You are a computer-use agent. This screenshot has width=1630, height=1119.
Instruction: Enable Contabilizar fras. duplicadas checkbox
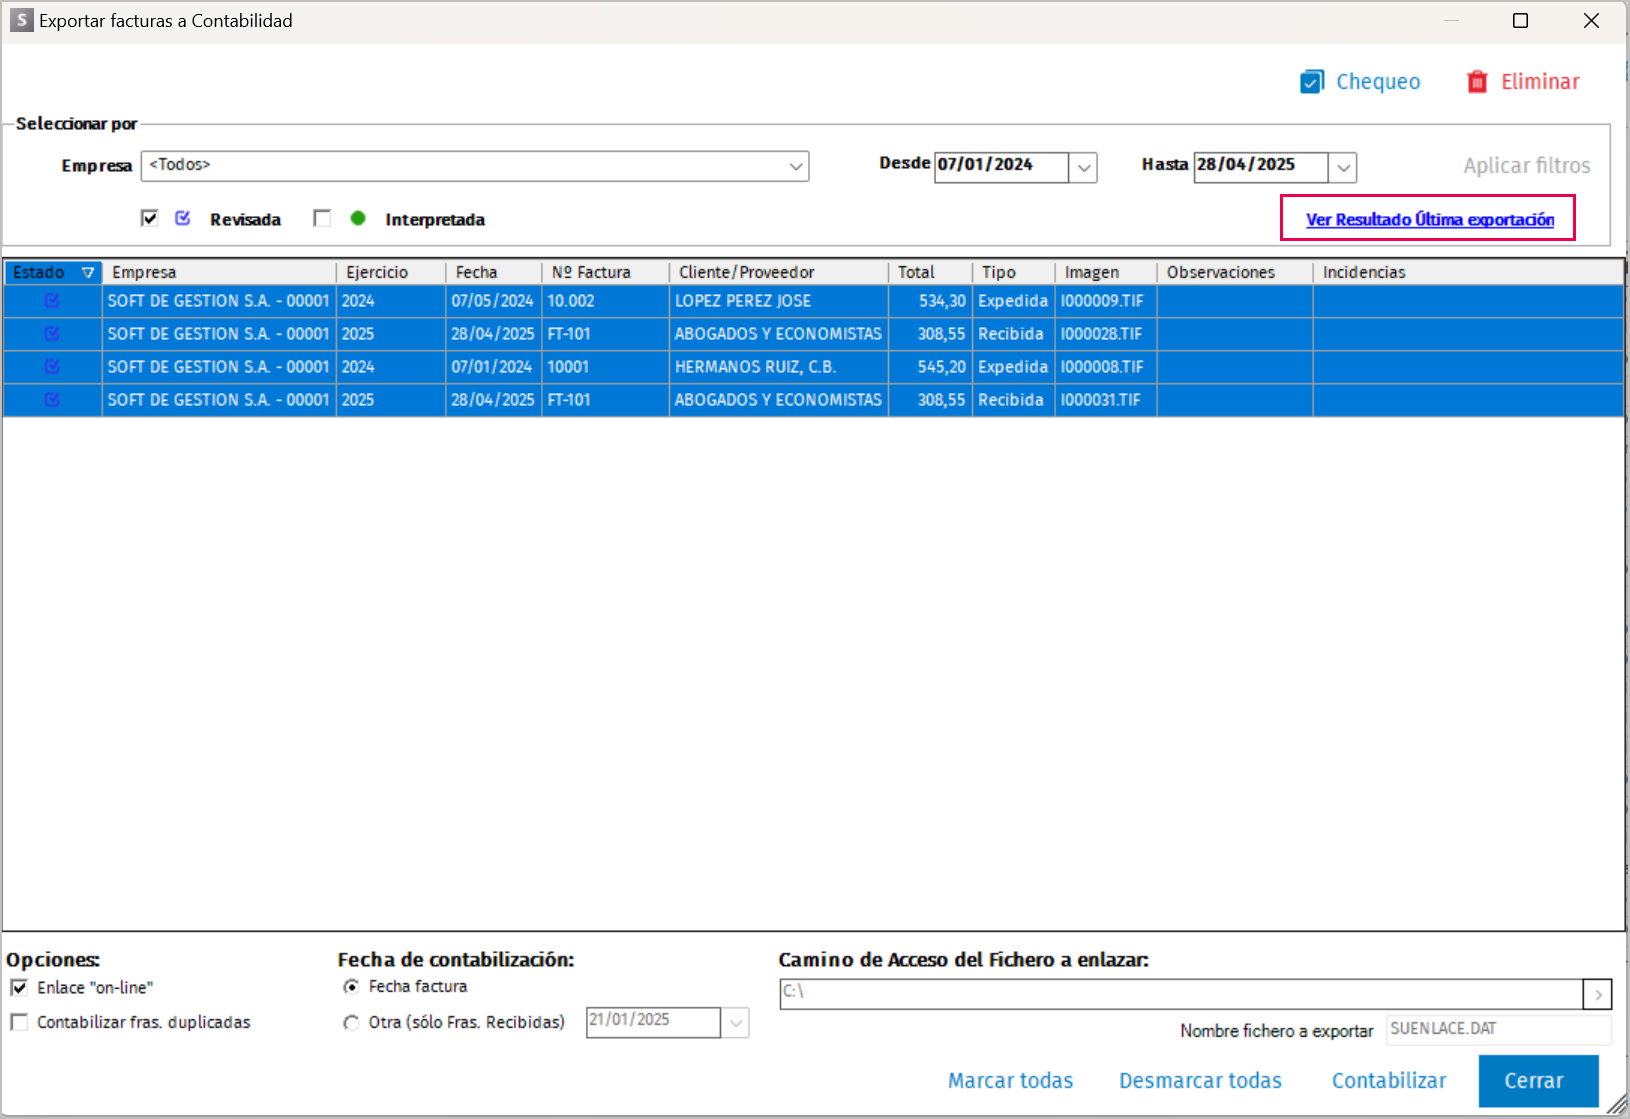click(19, 1022)
